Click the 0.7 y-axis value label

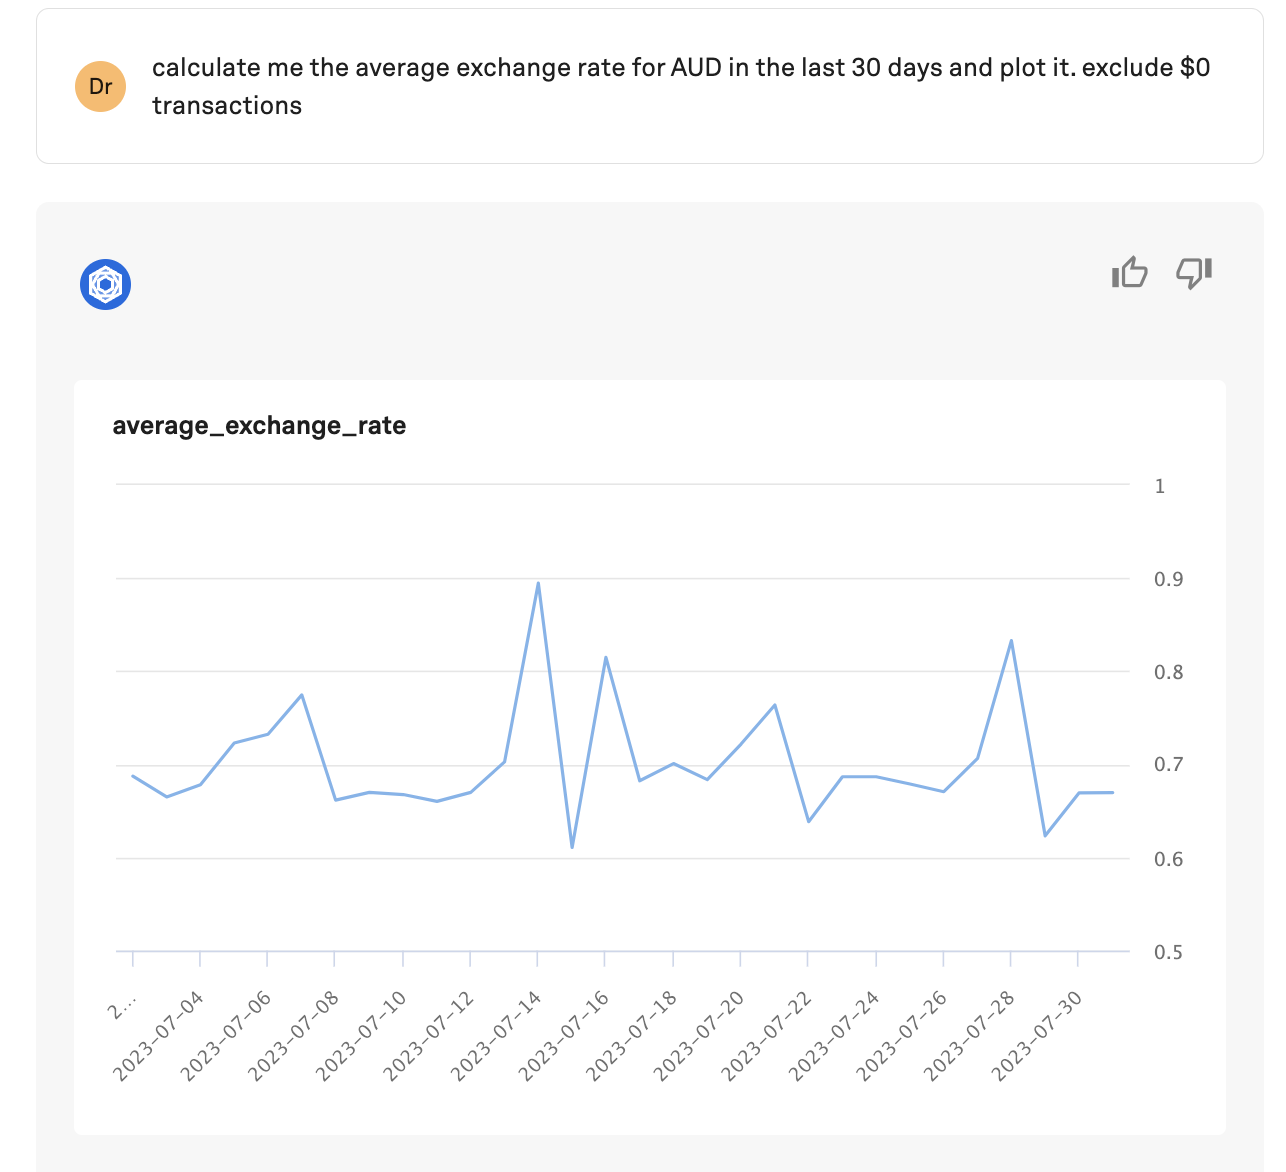[x=1168, y=765]
